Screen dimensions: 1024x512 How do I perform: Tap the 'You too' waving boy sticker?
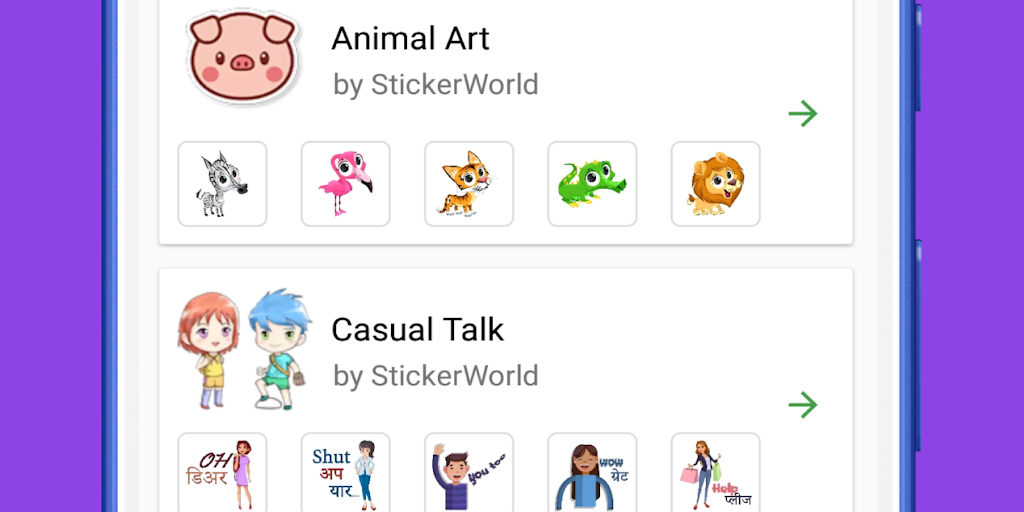click(469, 473)
